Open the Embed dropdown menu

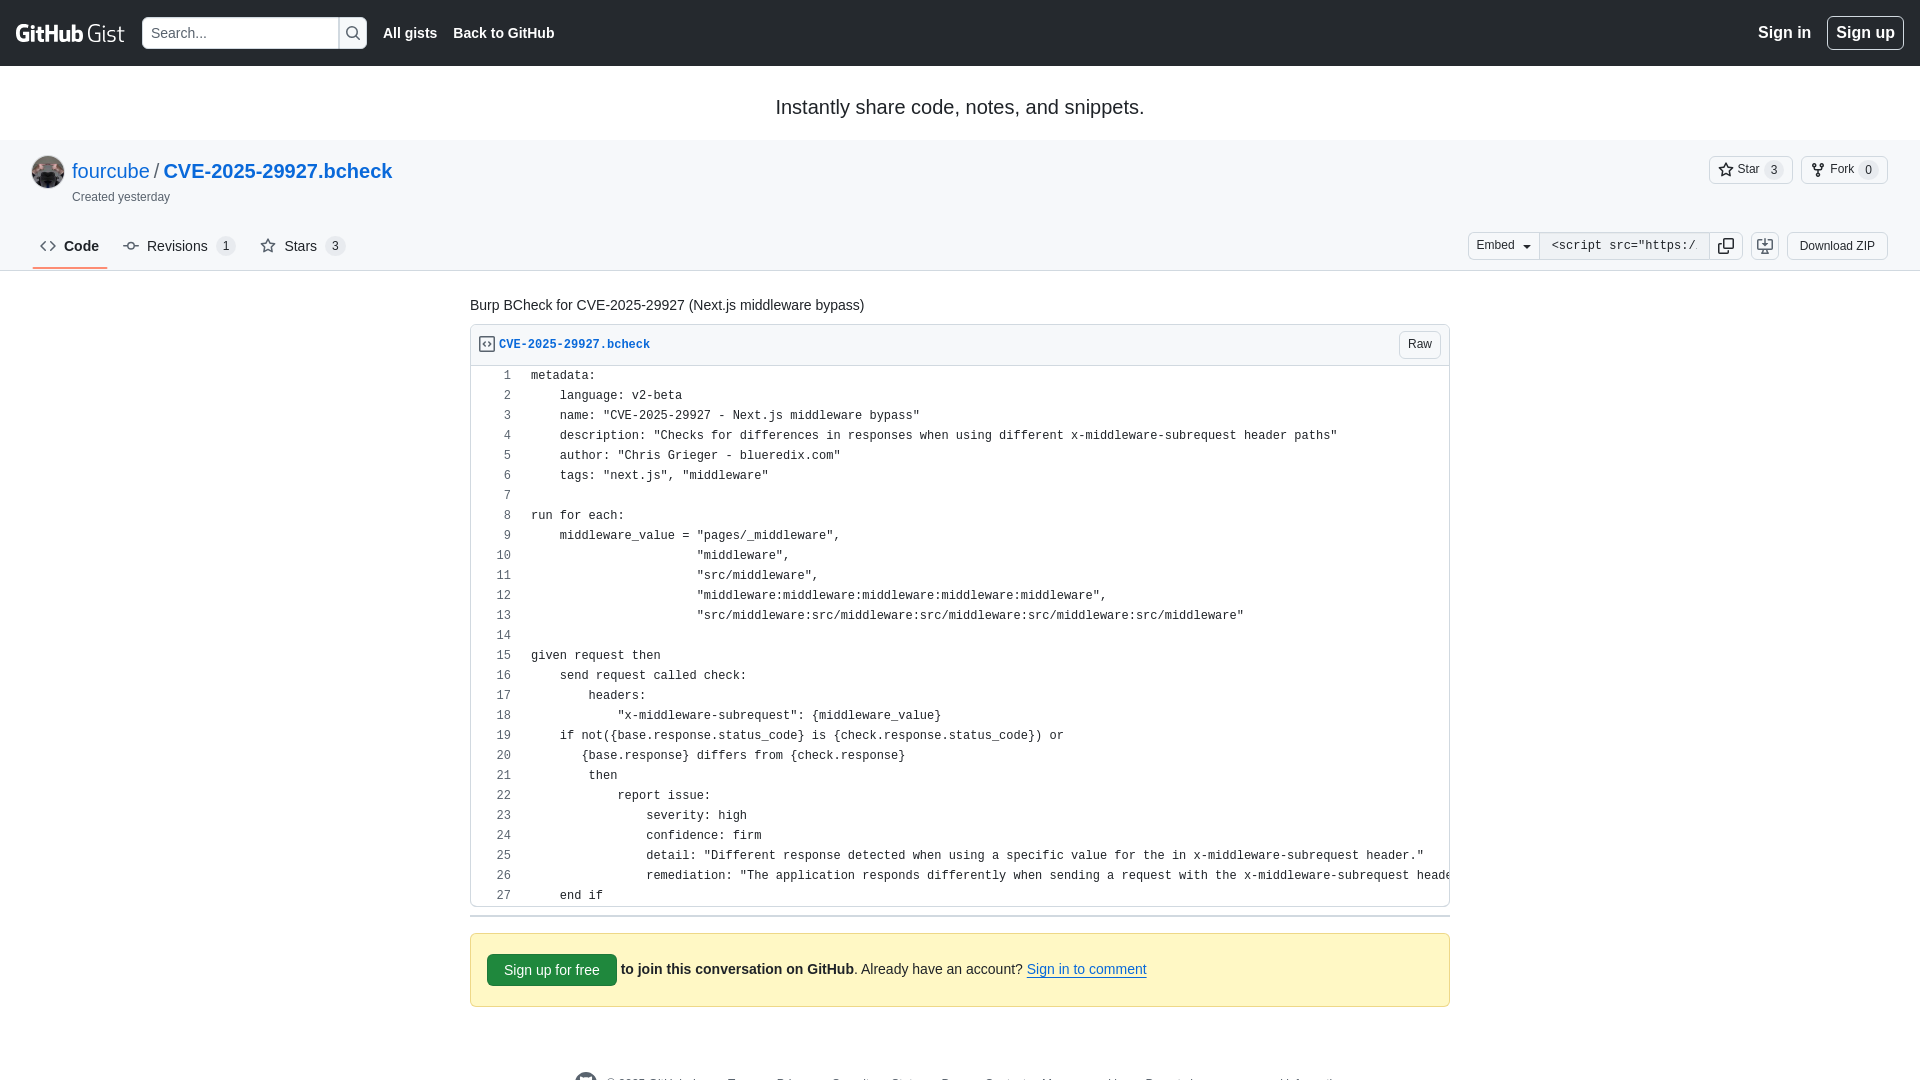click(1503, 246)
